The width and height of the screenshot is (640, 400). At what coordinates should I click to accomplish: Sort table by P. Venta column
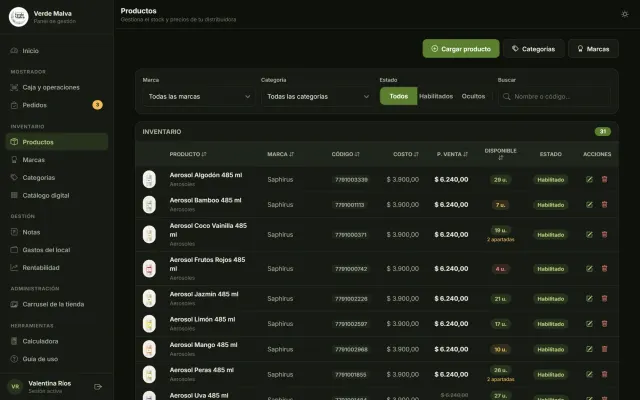tap(452, 154)
